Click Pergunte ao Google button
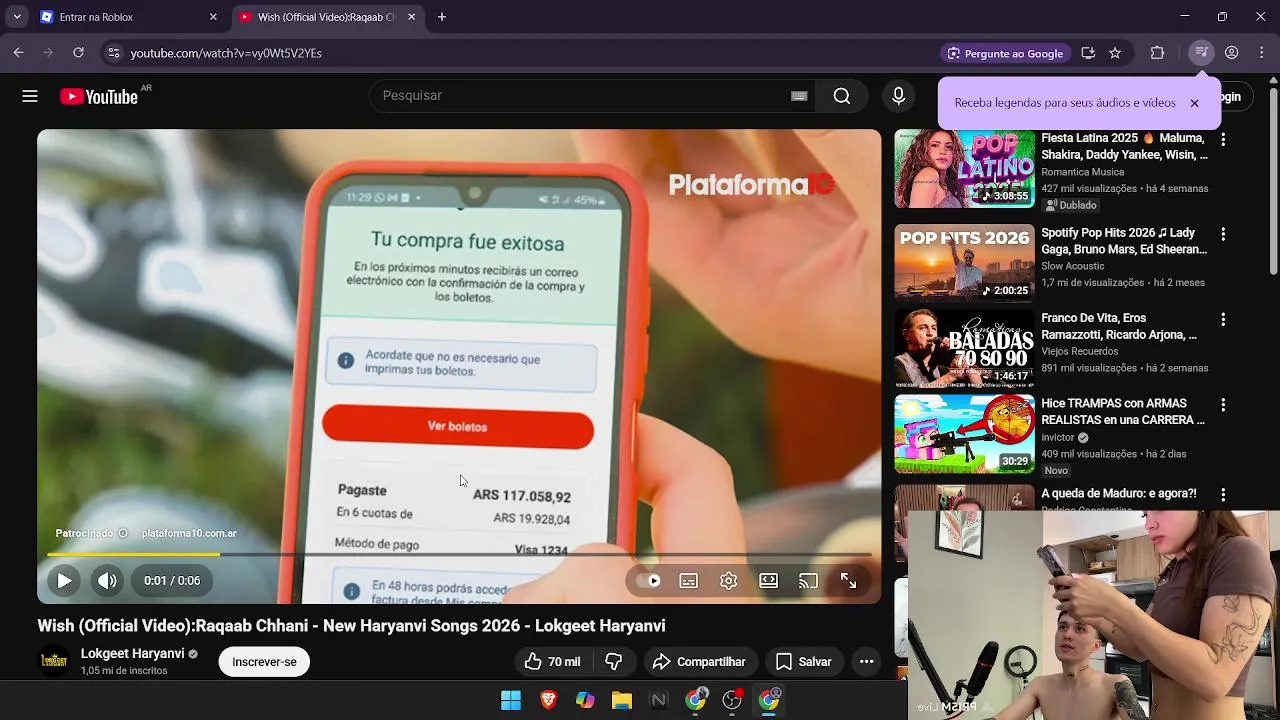This screenshot has height=720, width=1280. (x=1005, y=53)
